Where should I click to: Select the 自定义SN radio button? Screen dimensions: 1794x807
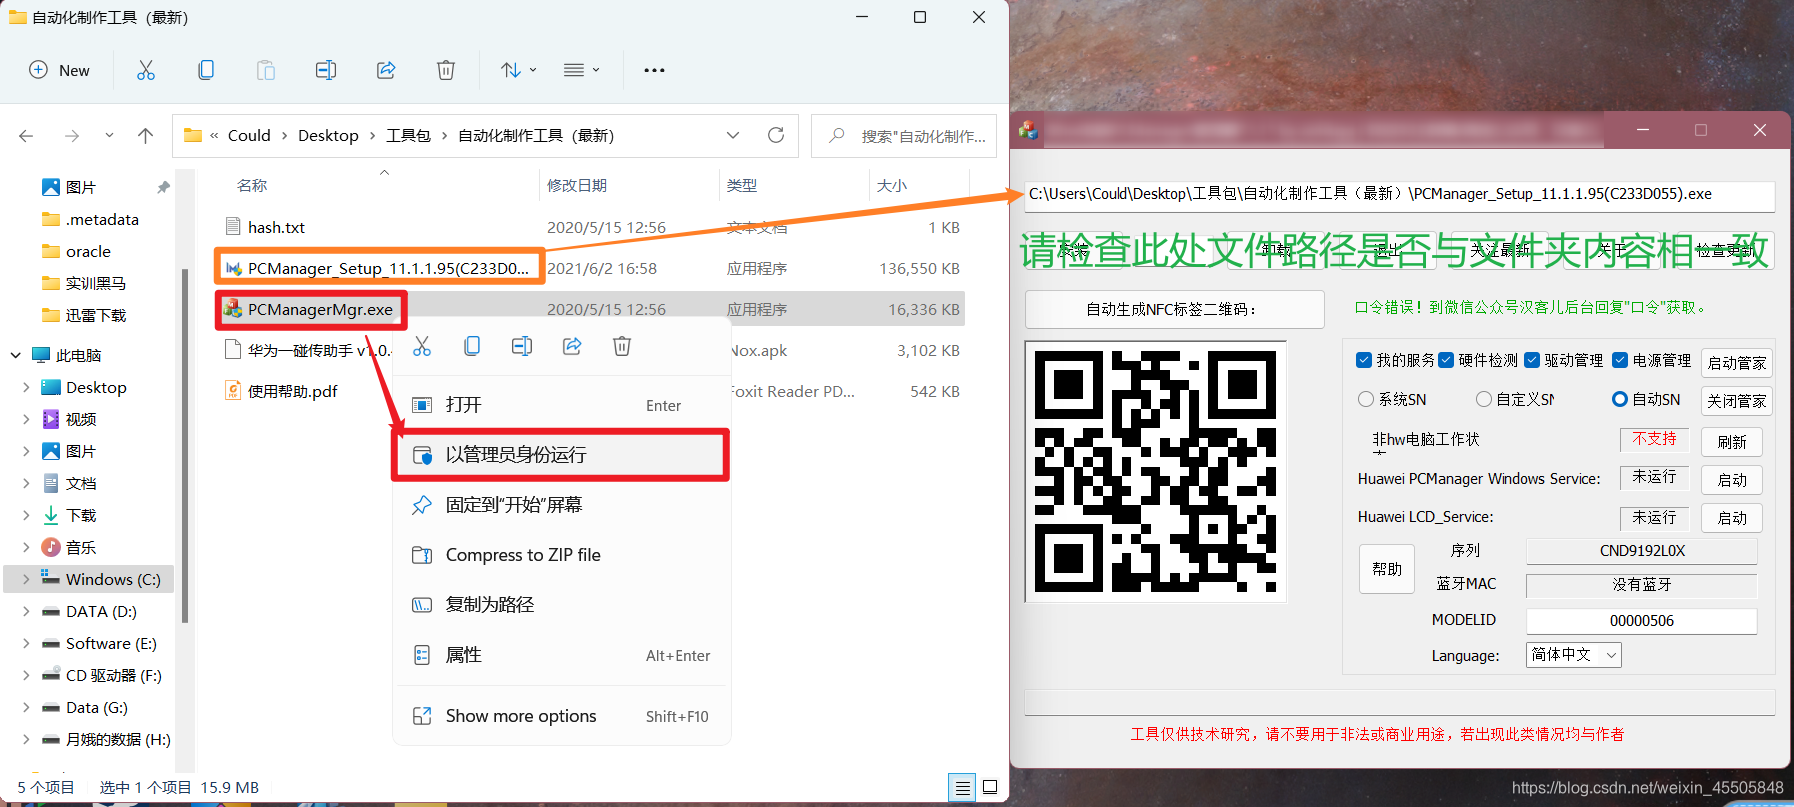[1484, 399]
